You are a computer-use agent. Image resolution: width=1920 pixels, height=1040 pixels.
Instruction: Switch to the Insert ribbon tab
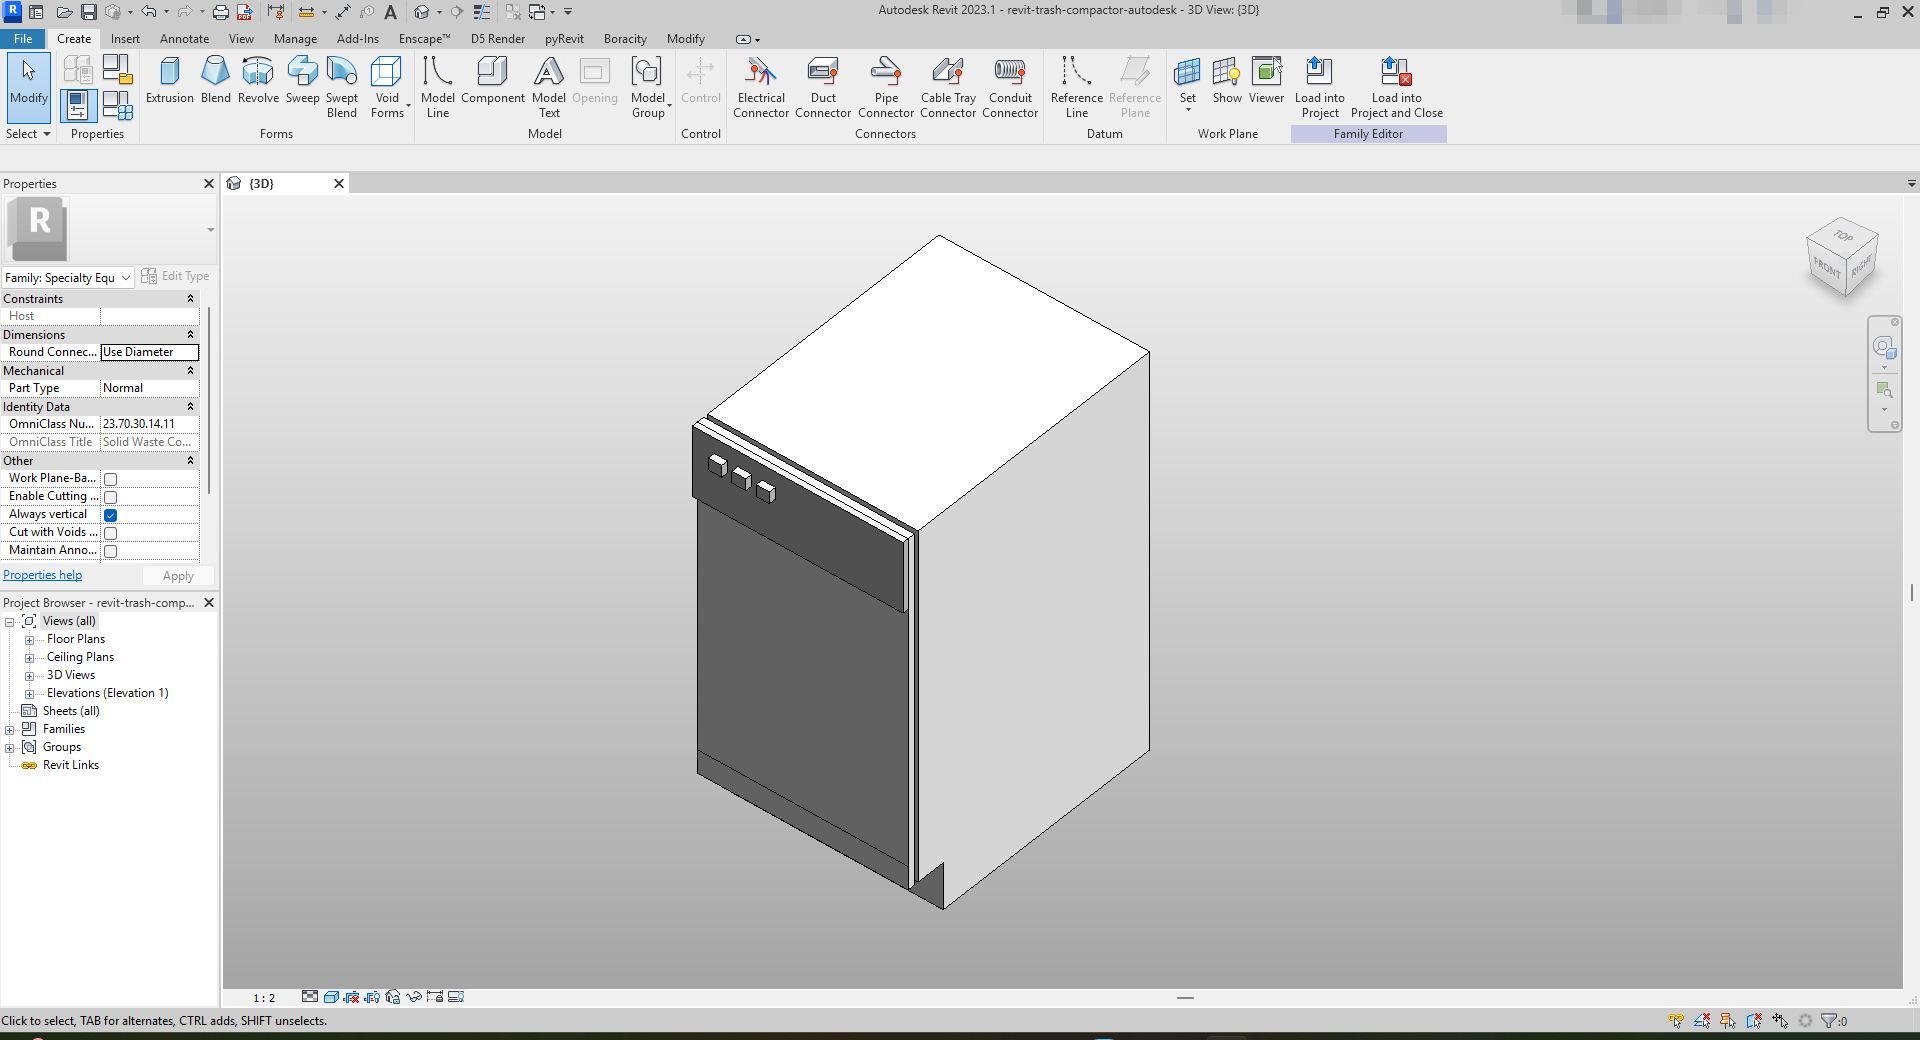[125, 39]
